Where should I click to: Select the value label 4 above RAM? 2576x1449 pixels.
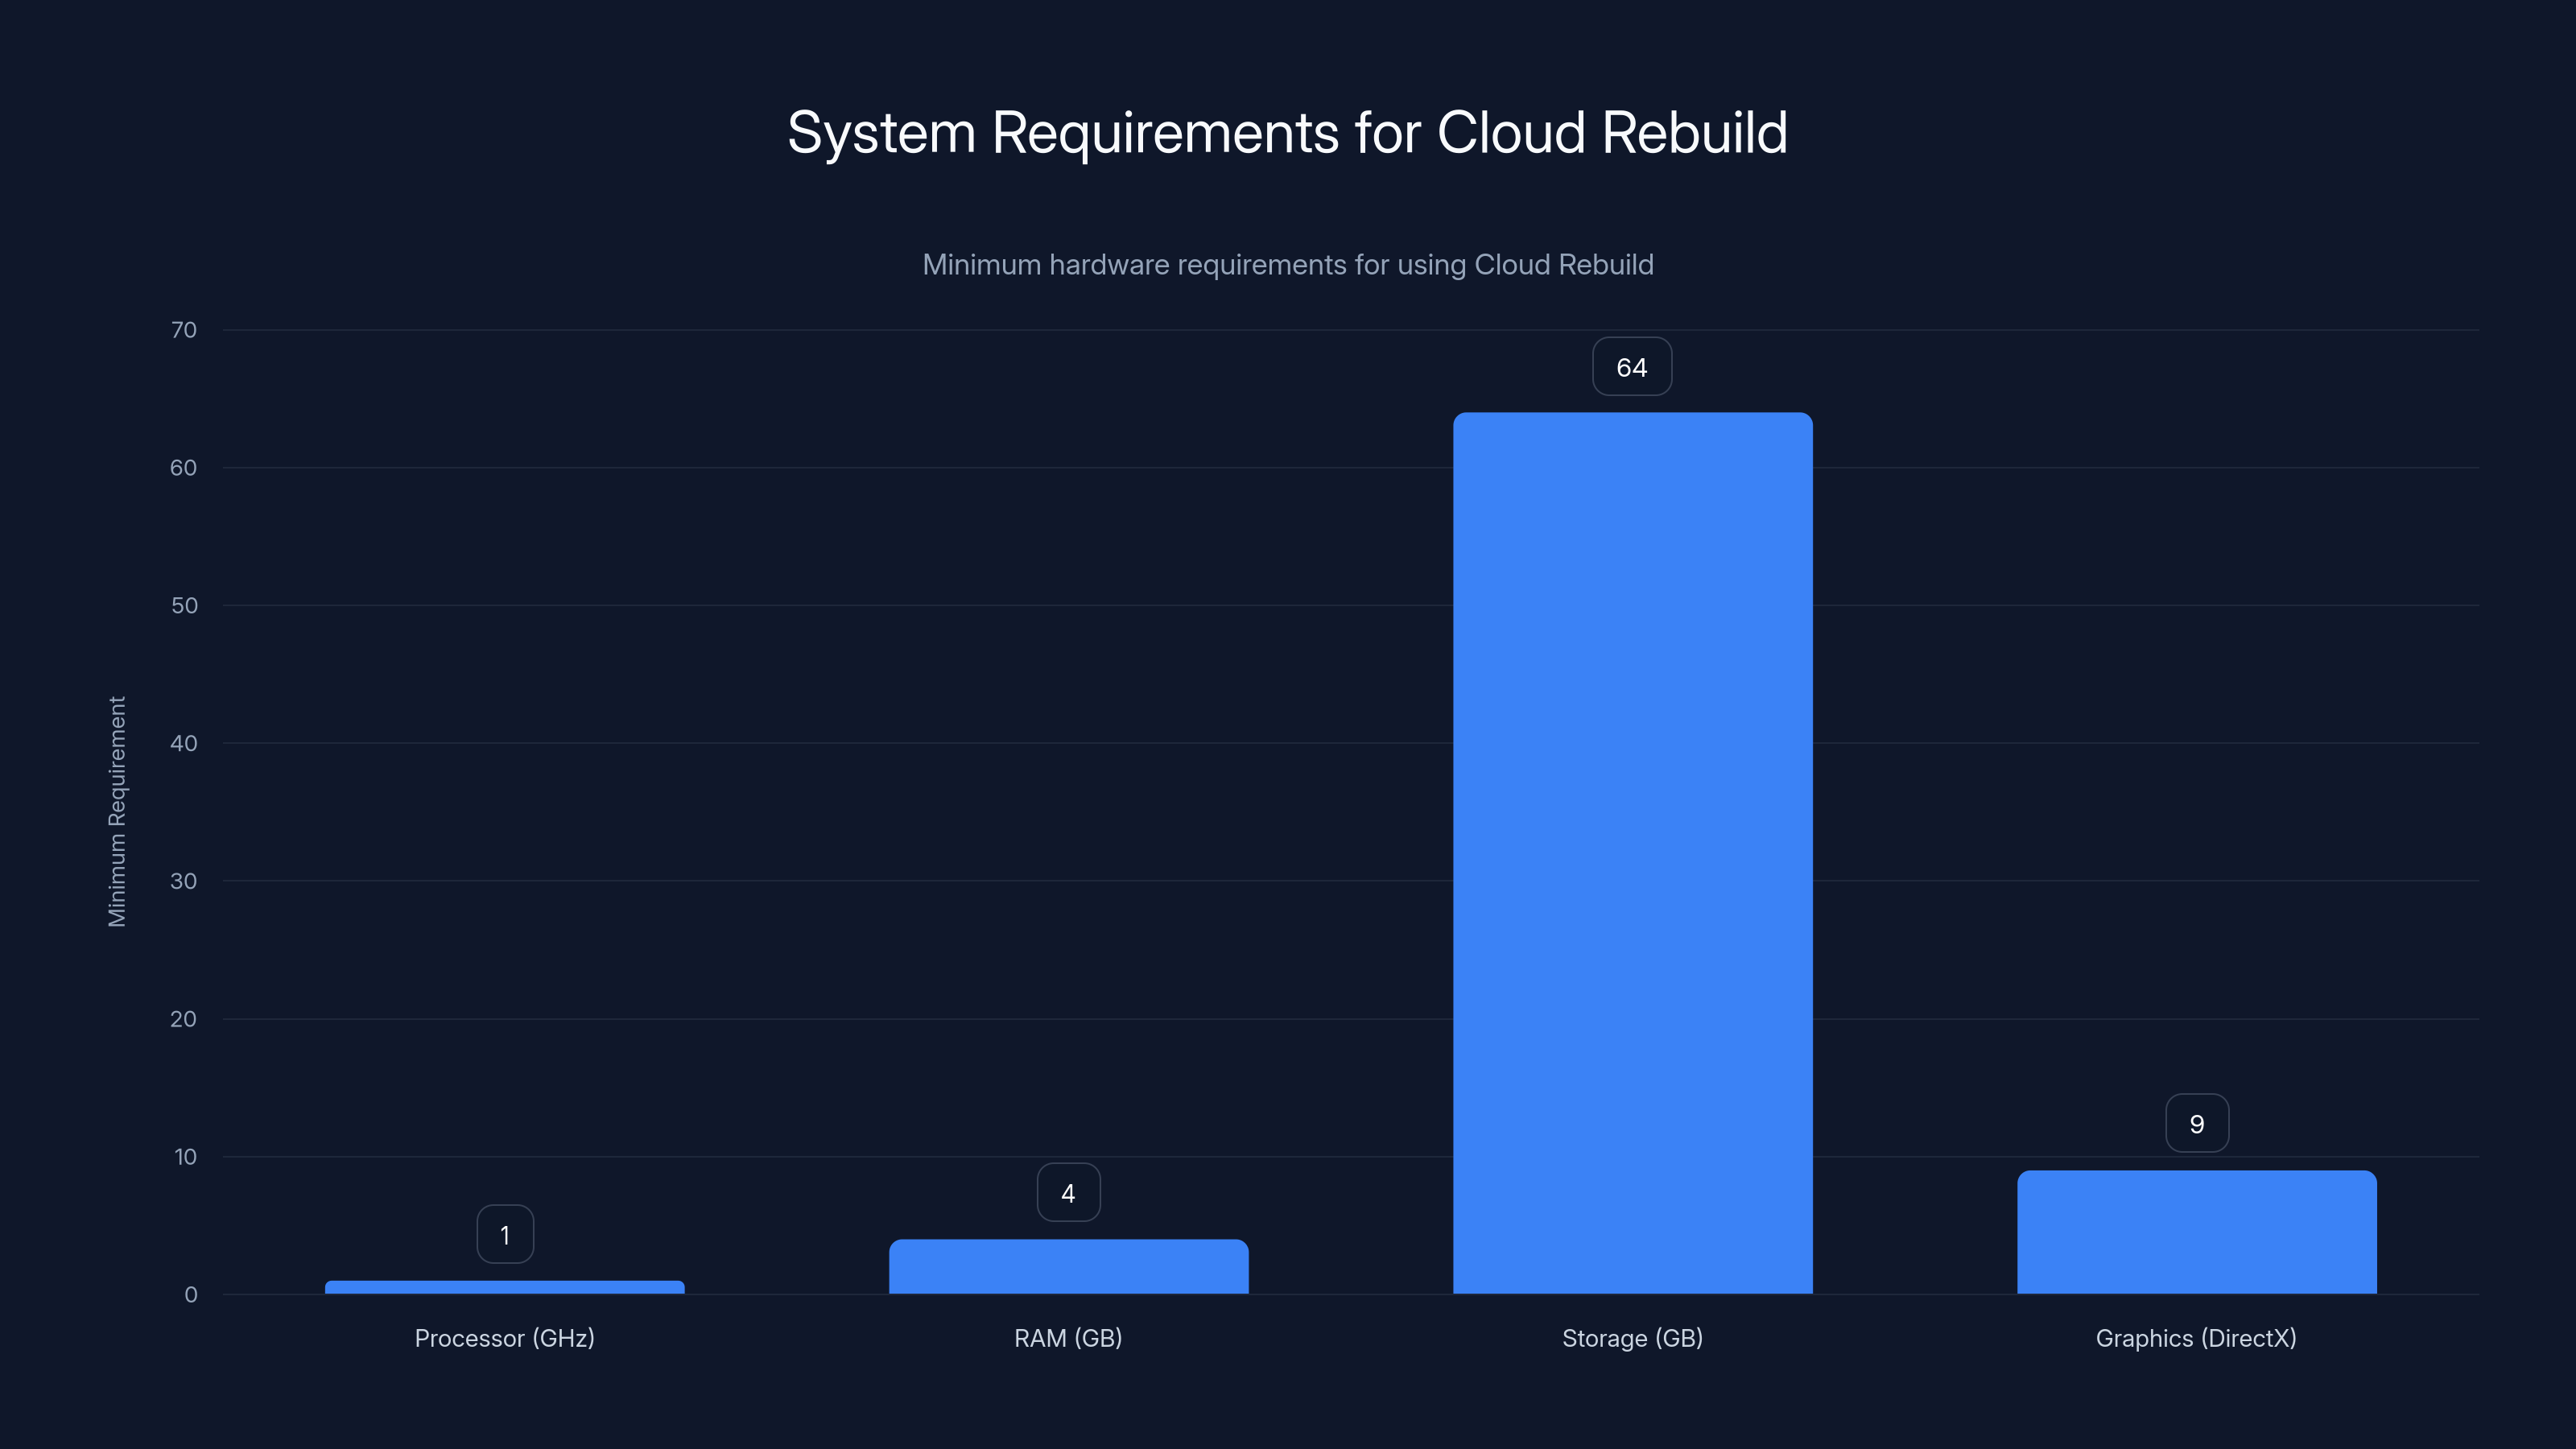point(1068,1193)
